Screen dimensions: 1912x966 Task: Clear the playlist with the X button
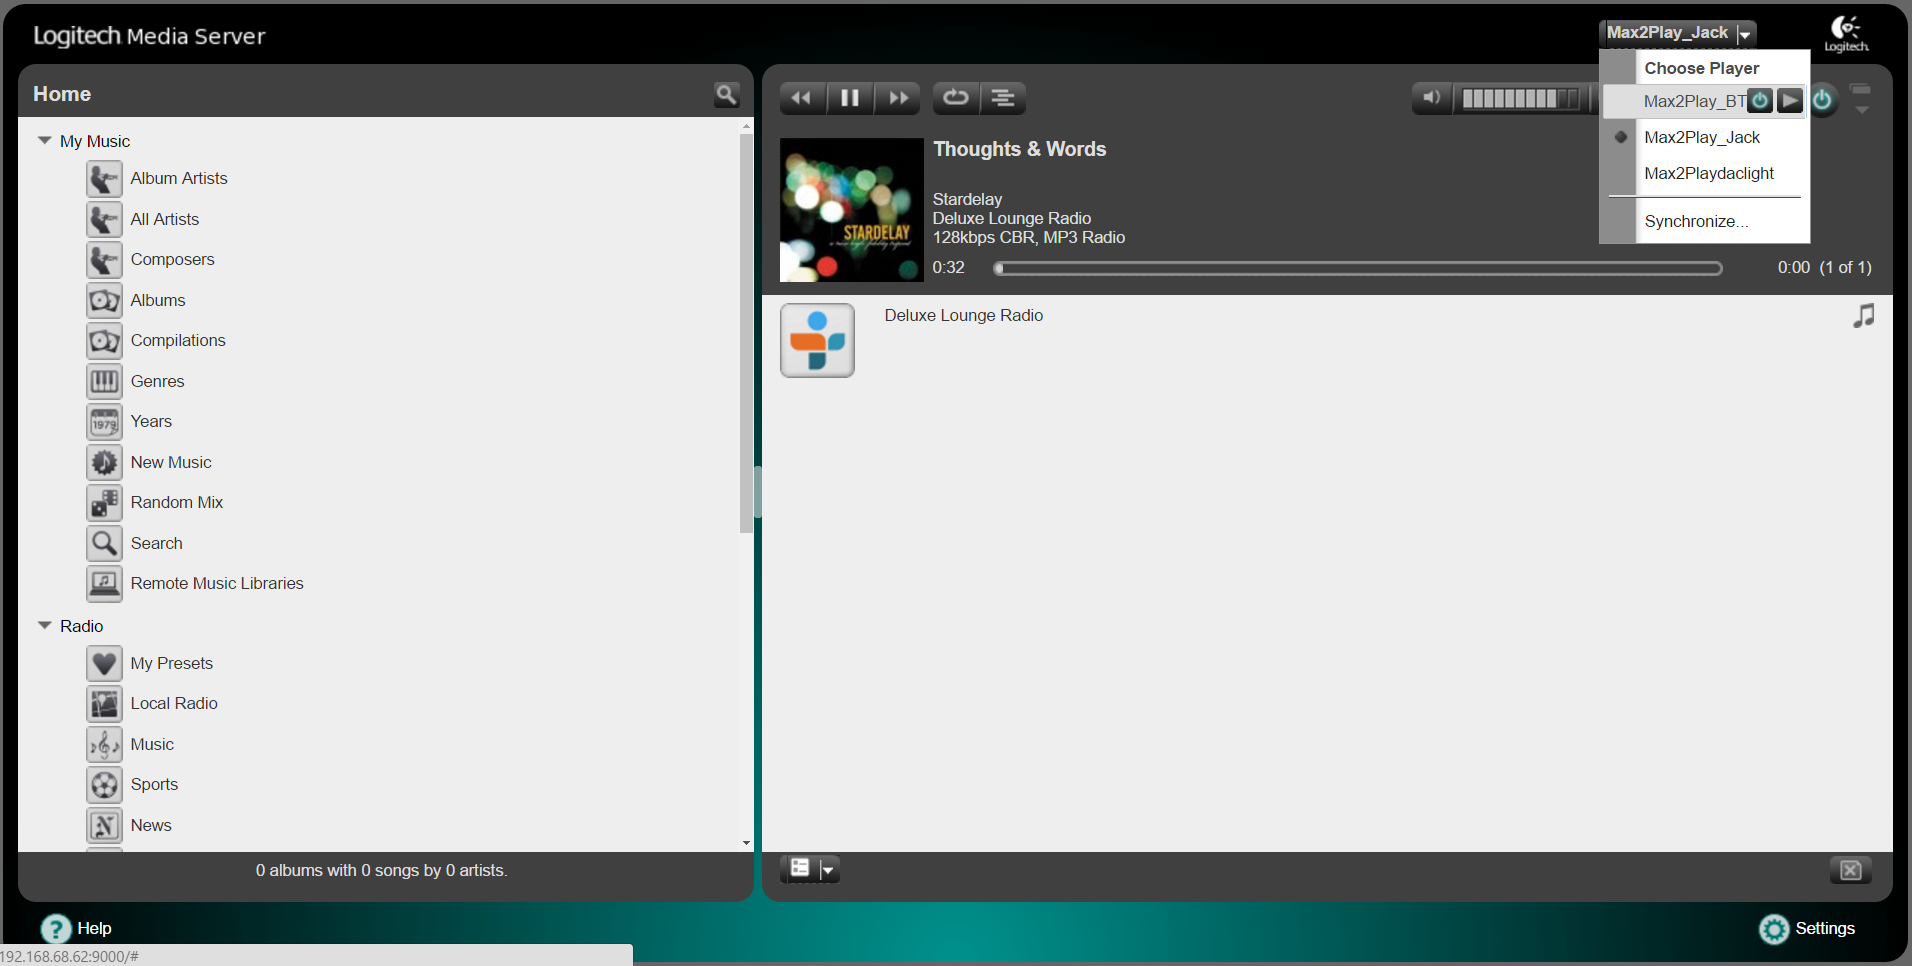tap(1851, 870)
